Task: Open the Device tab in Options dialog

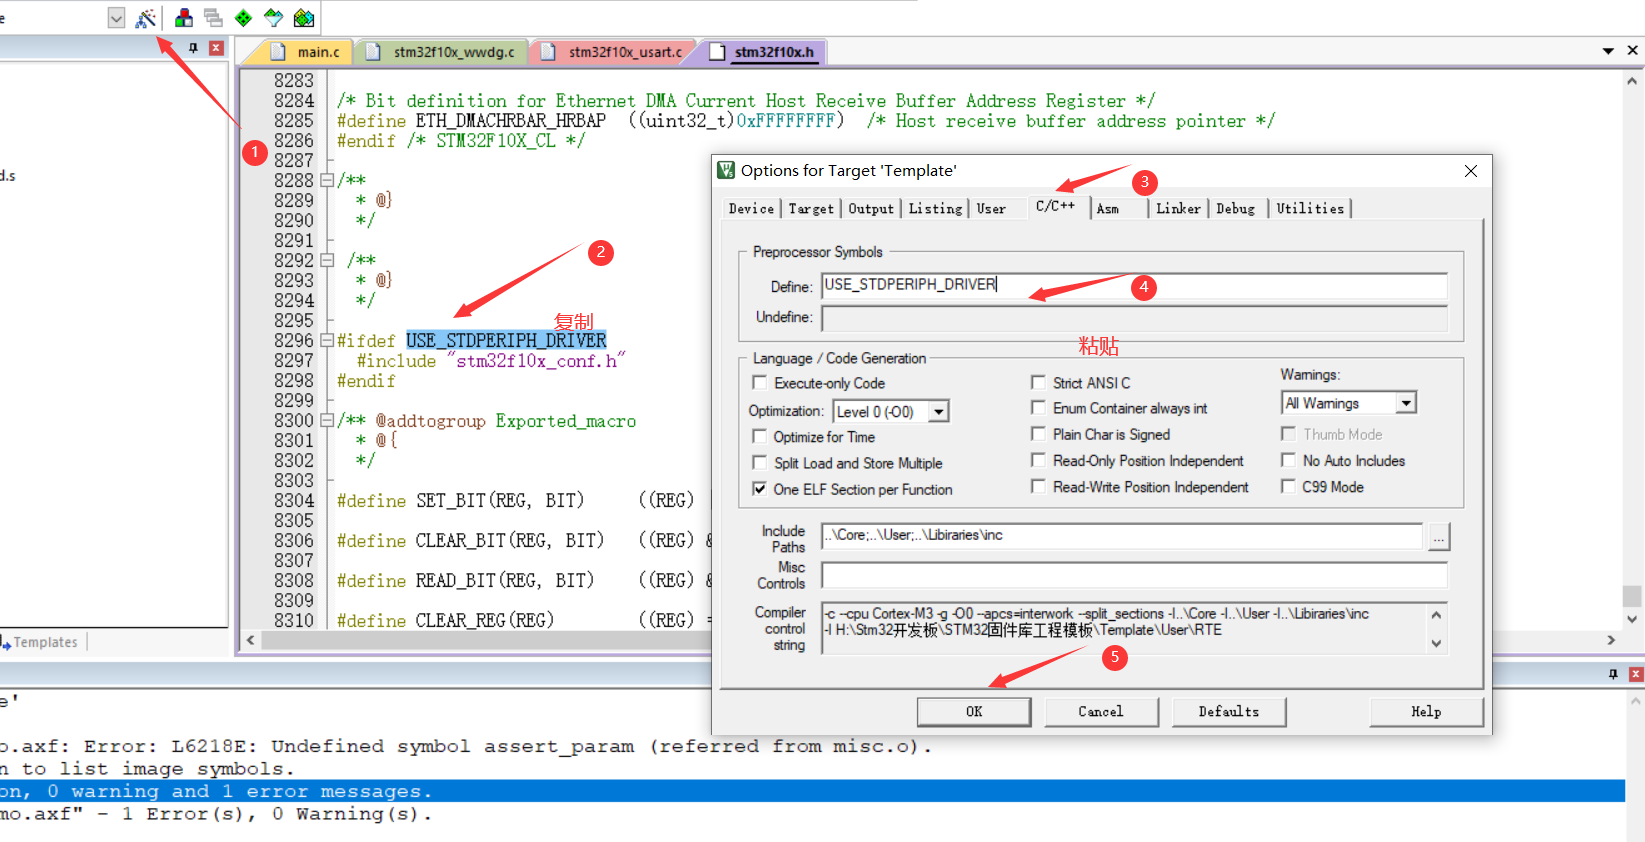Action: click(751, 208)
